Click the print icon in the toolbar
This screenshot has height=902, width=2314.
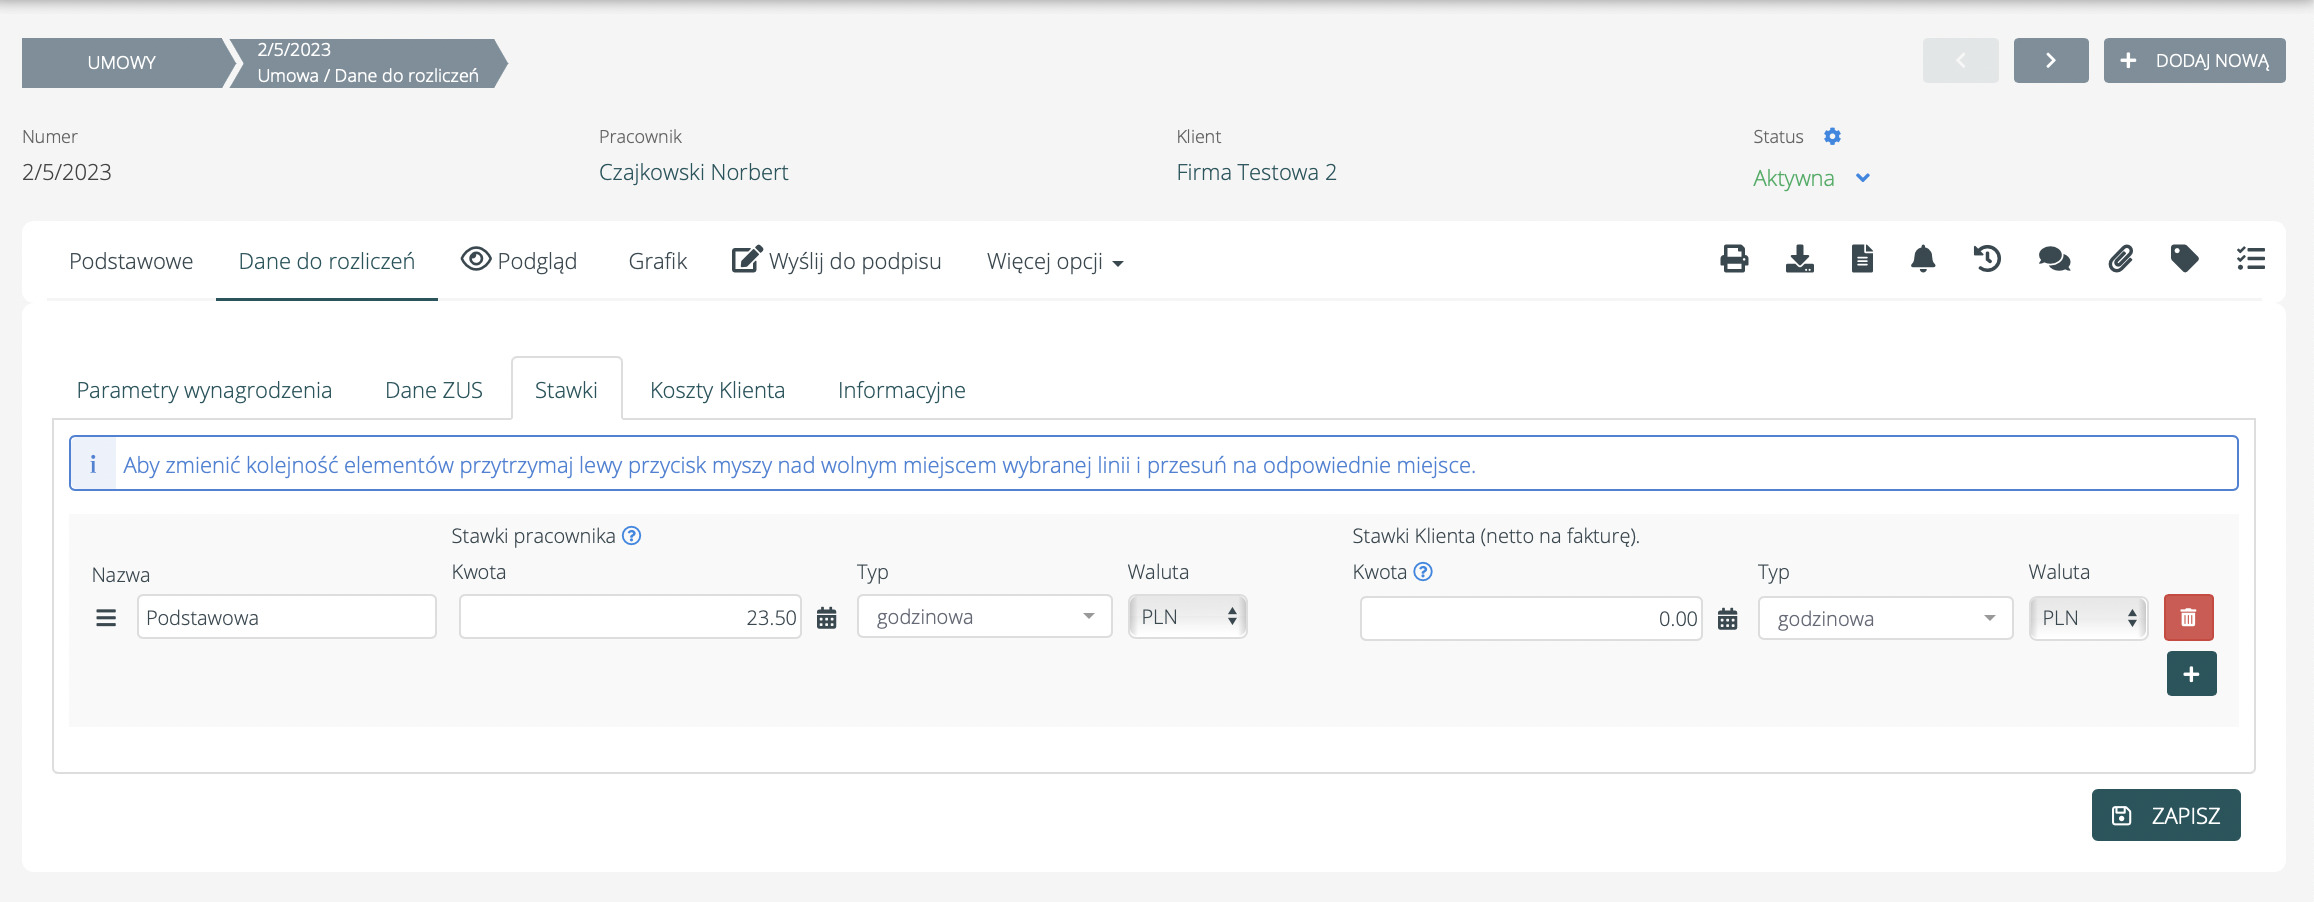click(1734, 260)
